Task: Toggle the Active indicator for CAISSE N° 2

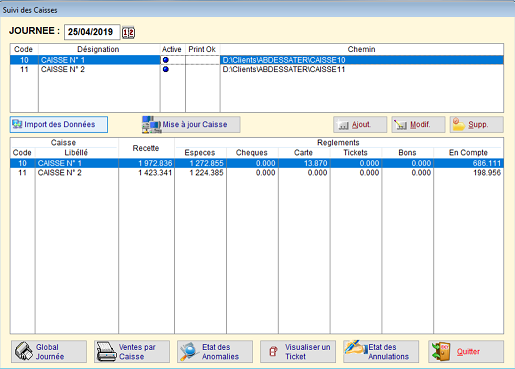Action: coord(166,69)
